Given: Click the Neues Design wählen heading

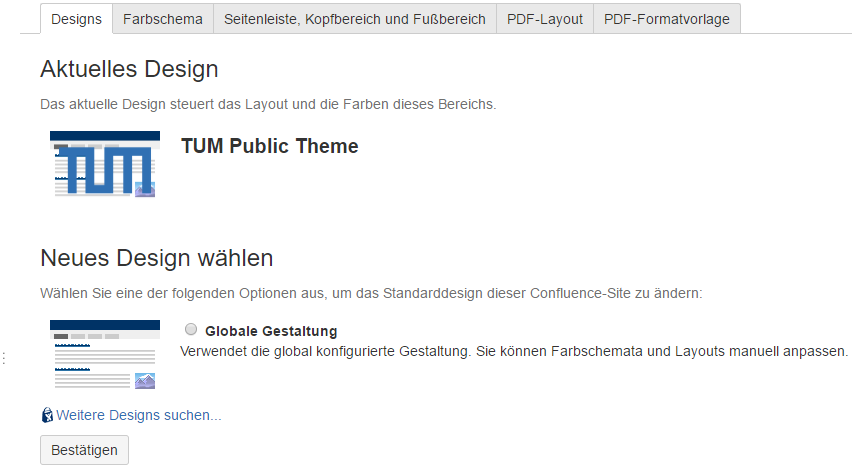Looking at the screenshot, I should coord(156,258).
